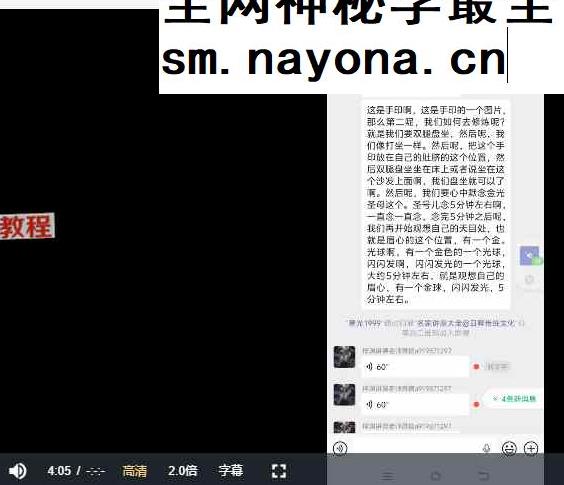Image resolution: width=564 pixels, height=485 pixels.
Task: Tap the partially visible third avatar
Action: (344, 427)
